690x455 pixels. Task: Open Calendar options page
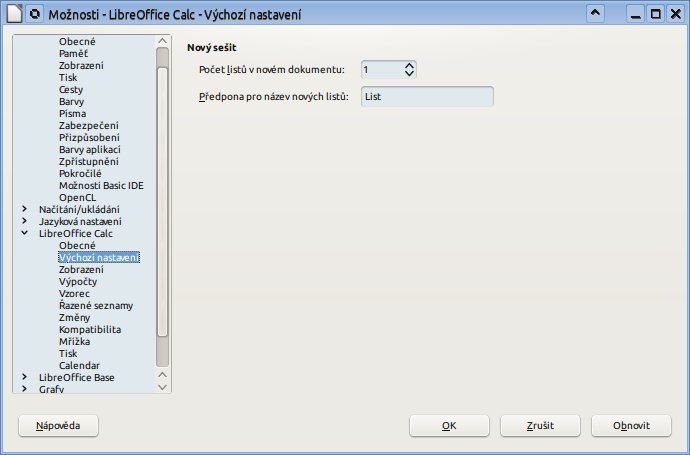[79, 365]
